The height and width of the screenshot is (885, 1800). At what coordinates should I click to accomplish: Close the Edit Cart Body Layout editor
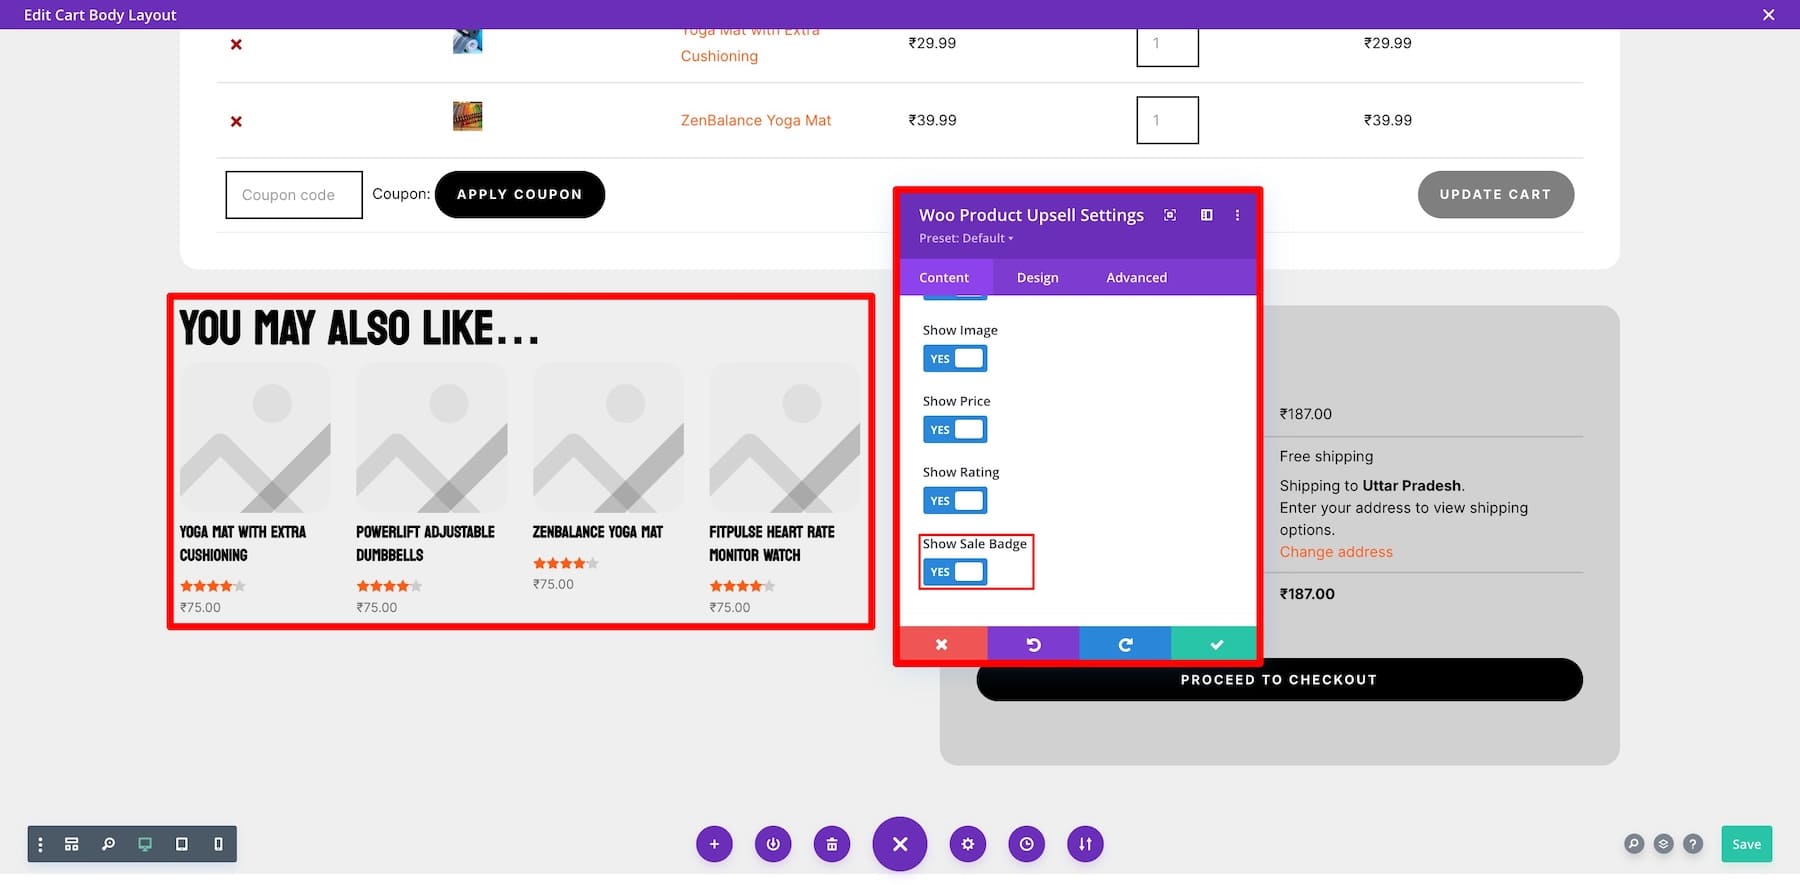coord(1768,15)
